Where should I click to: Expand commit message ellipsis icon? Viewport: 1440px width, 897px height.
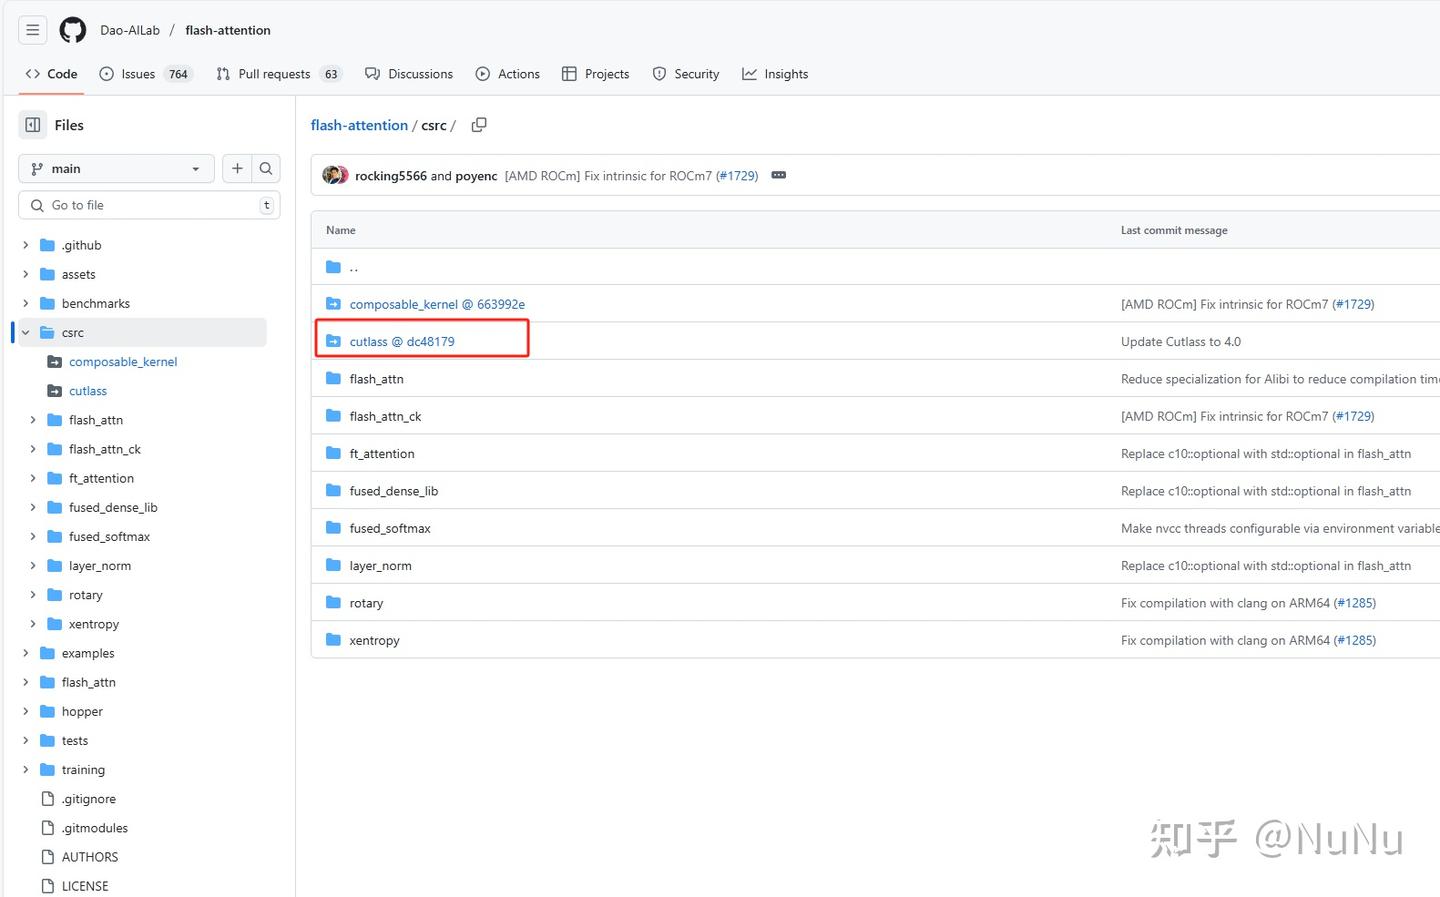[x=779, y=175]
